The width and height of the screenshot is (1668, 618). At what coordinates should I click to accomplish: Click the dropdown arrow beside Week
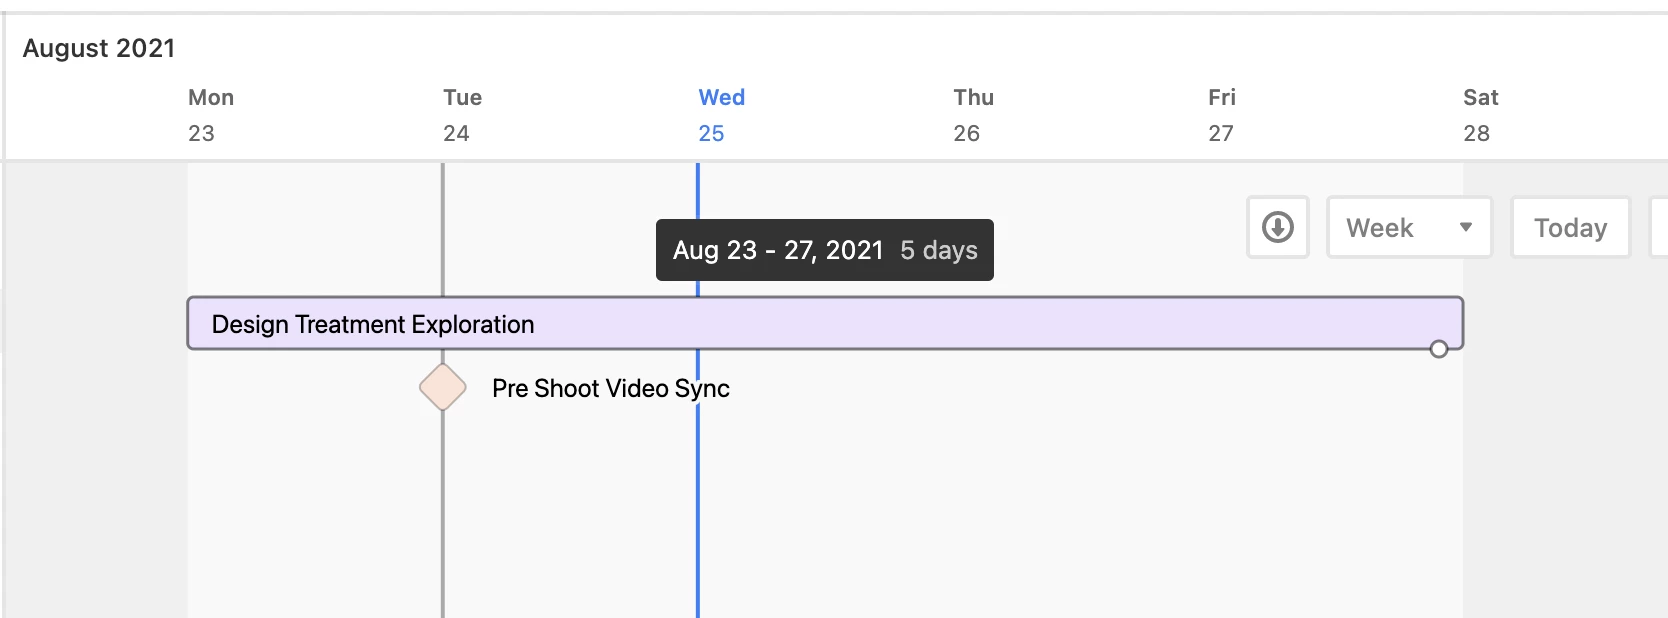point(1465,227)
